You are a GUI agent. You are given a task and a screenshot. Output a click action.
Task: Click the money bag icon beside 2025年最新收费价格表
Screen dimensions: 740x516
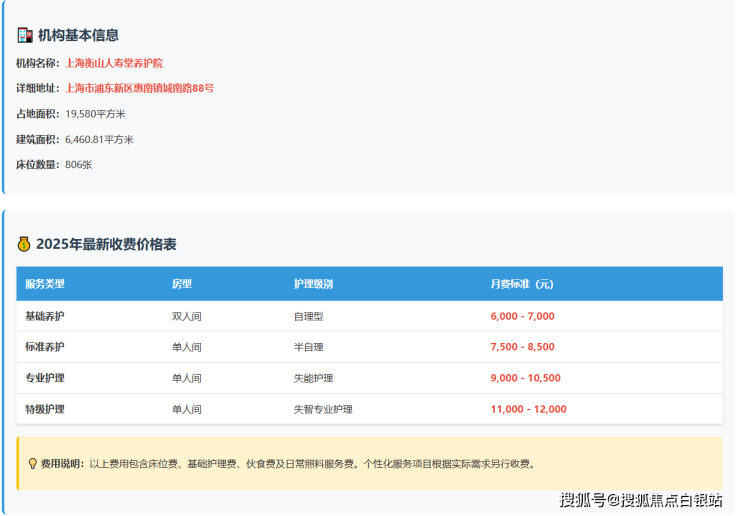tap(25, 244)
